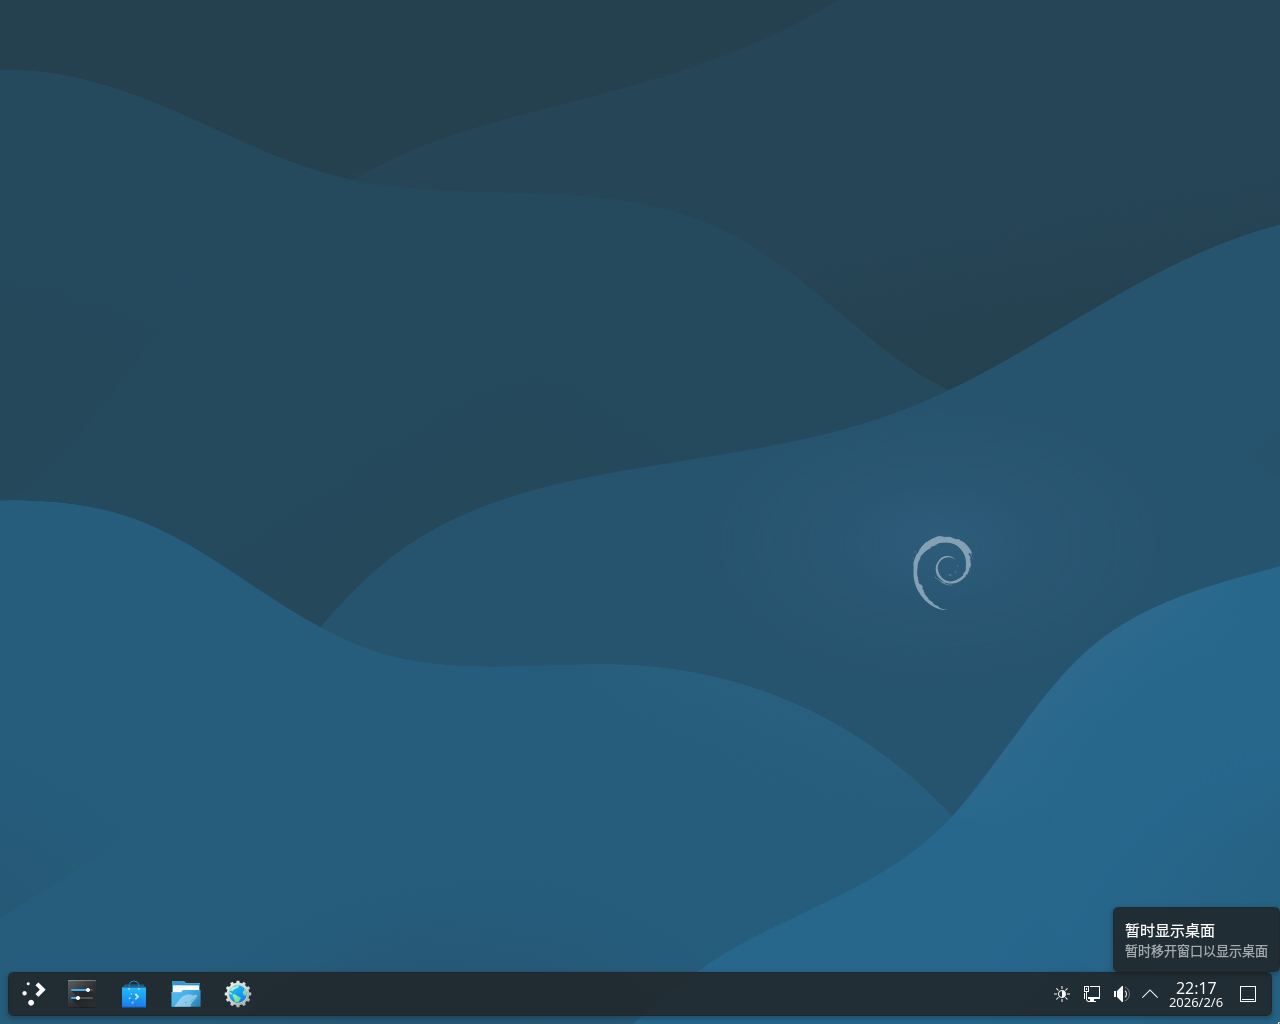
Task: Click the 暂时显示桌面 tooltip title
Action: [x=1169, y=931]
